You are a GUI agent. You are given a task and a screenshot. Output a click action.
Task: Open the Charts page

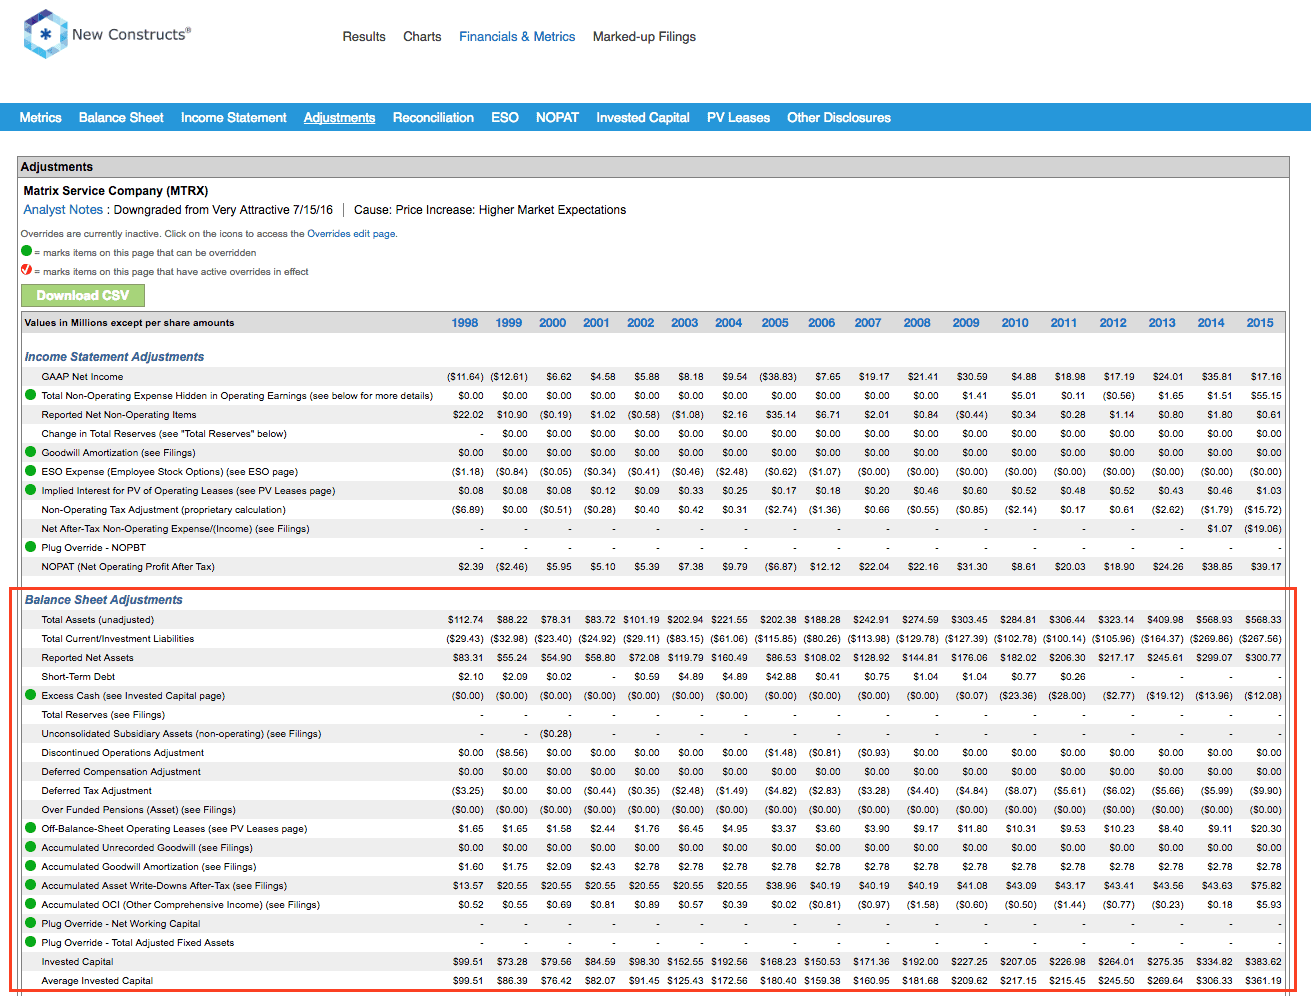point(422,37)
